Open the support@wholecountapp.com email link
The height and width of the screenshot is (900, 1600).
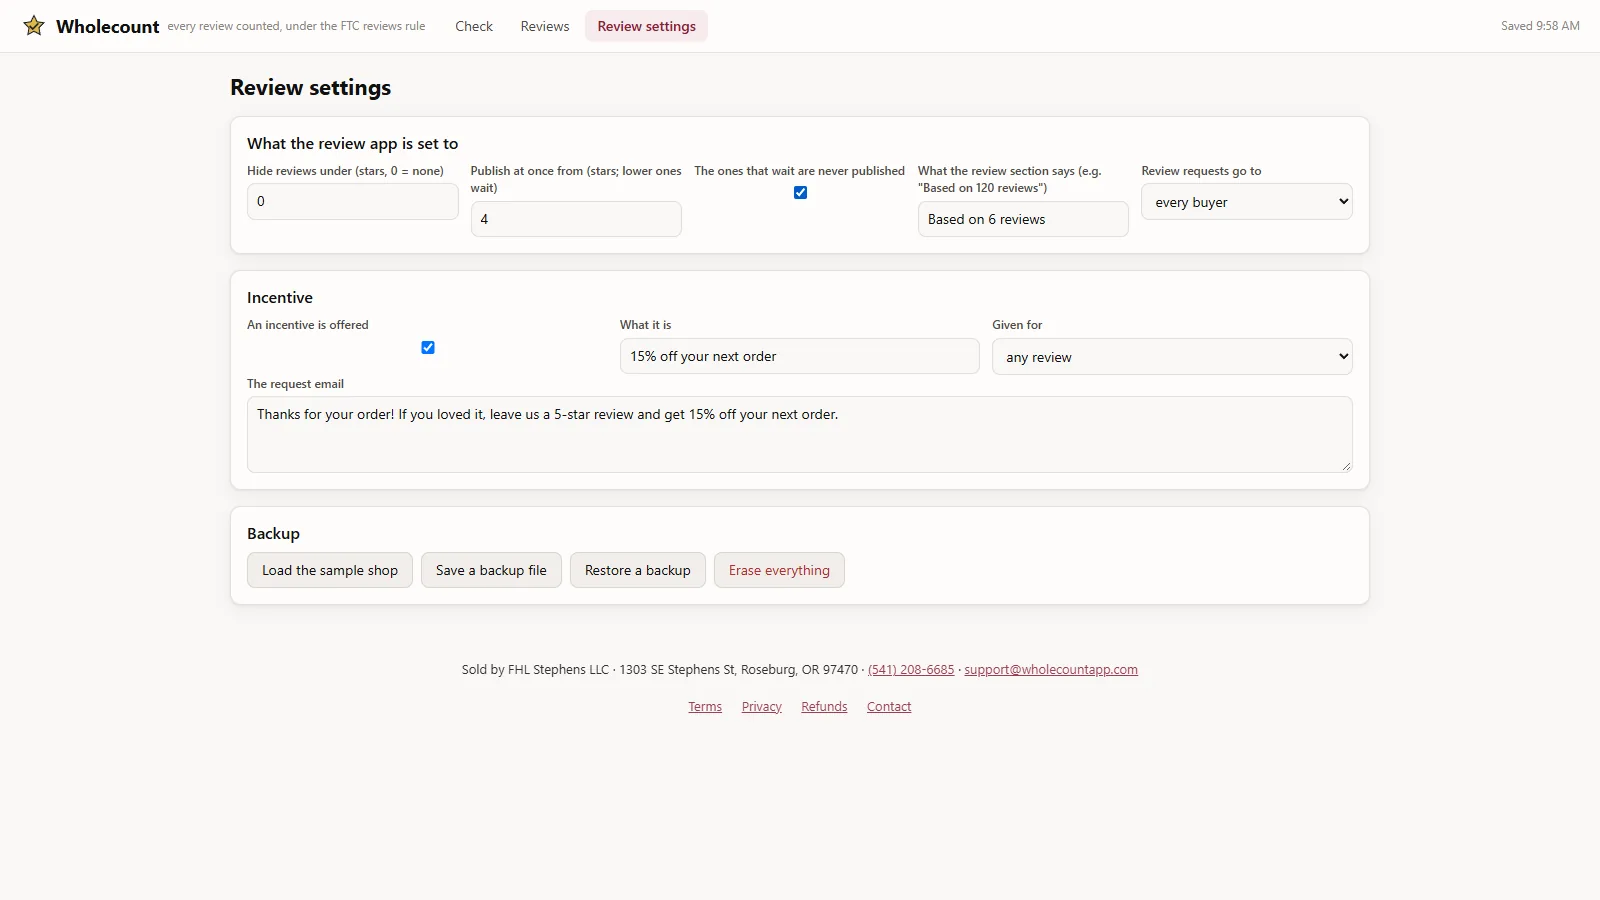pyautogui.click(x=1051, y=670)
